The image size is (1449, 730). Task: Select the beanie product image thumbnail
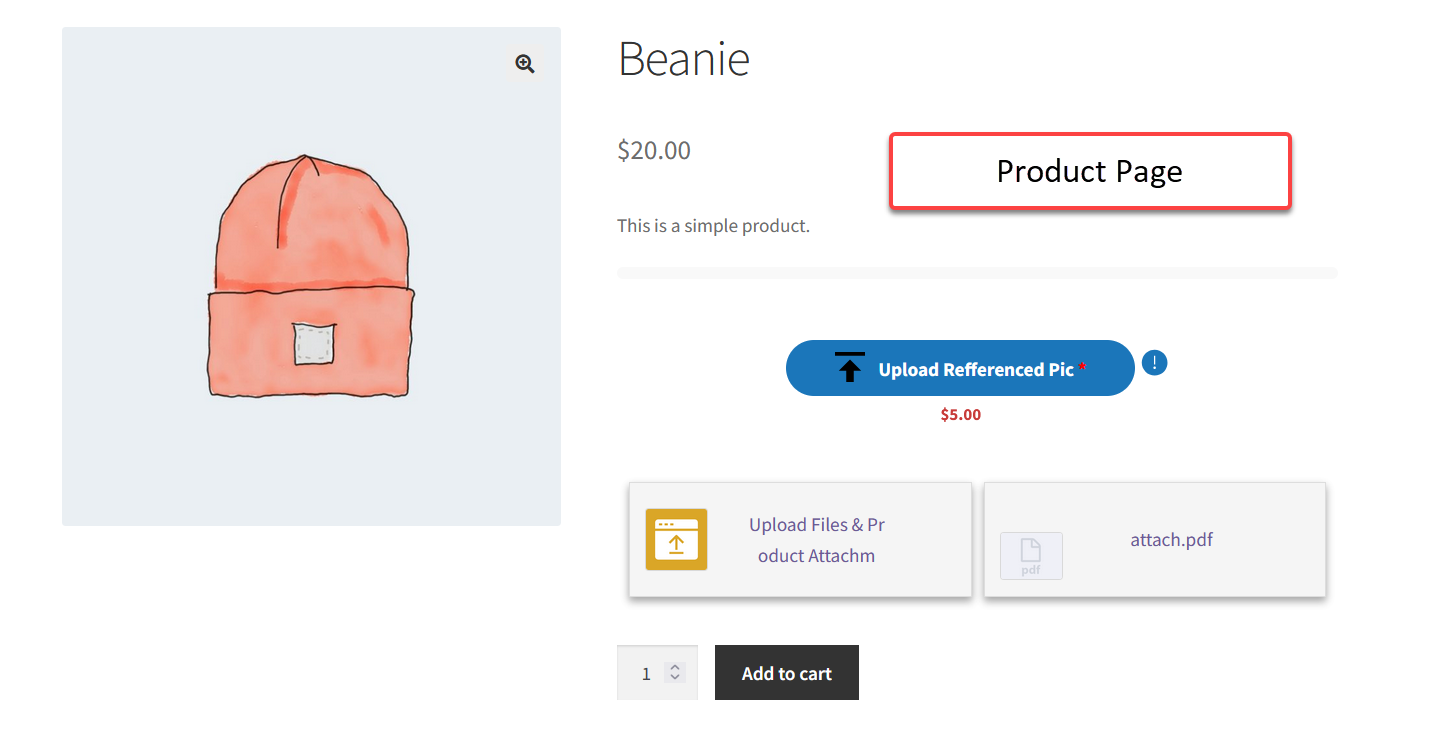tap(311, 276)
